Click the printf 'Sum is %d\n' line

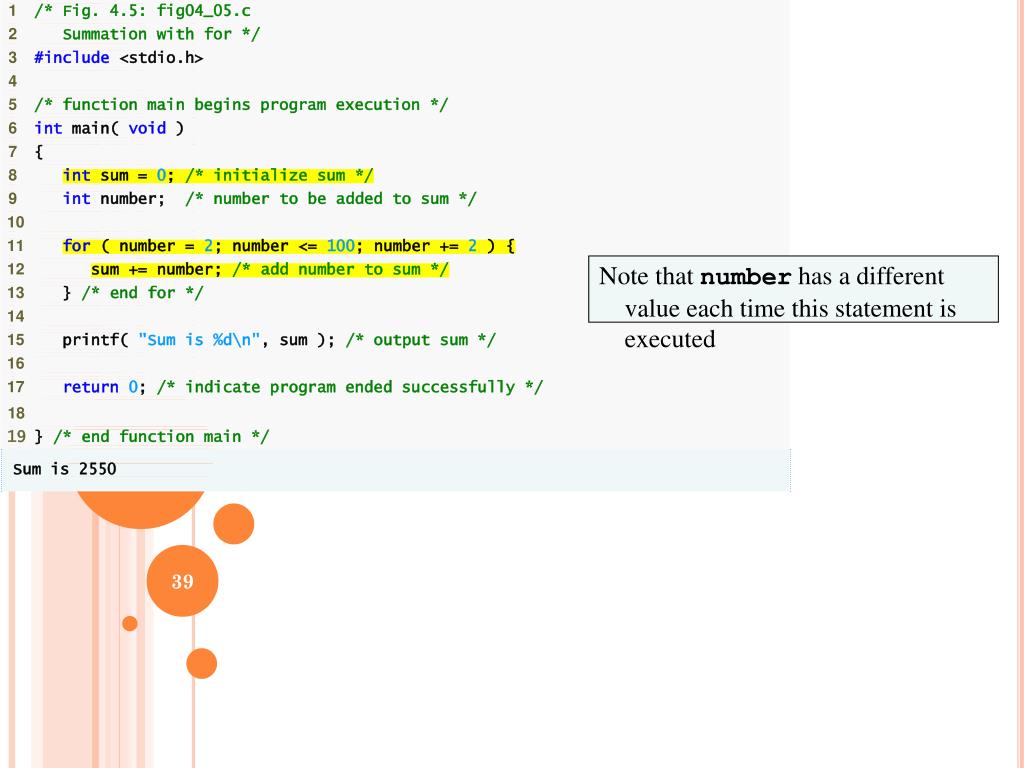[279, 340]
